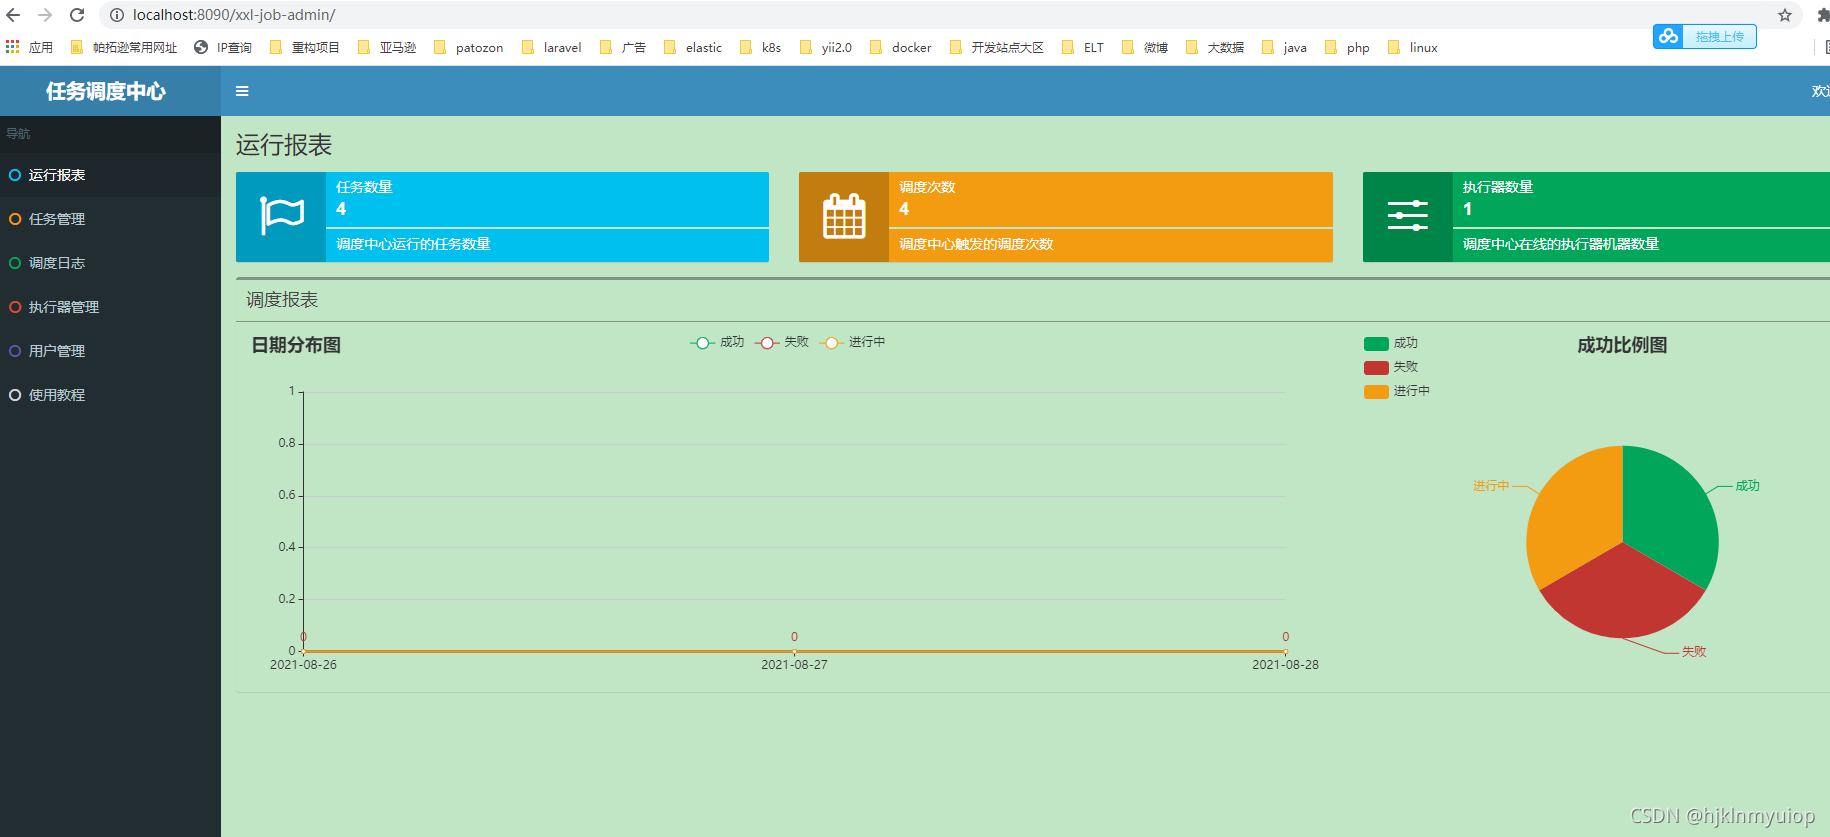1830x837 pixels.
Task: Open the docker bookmark folder
Action: click(x=900, y=47)
